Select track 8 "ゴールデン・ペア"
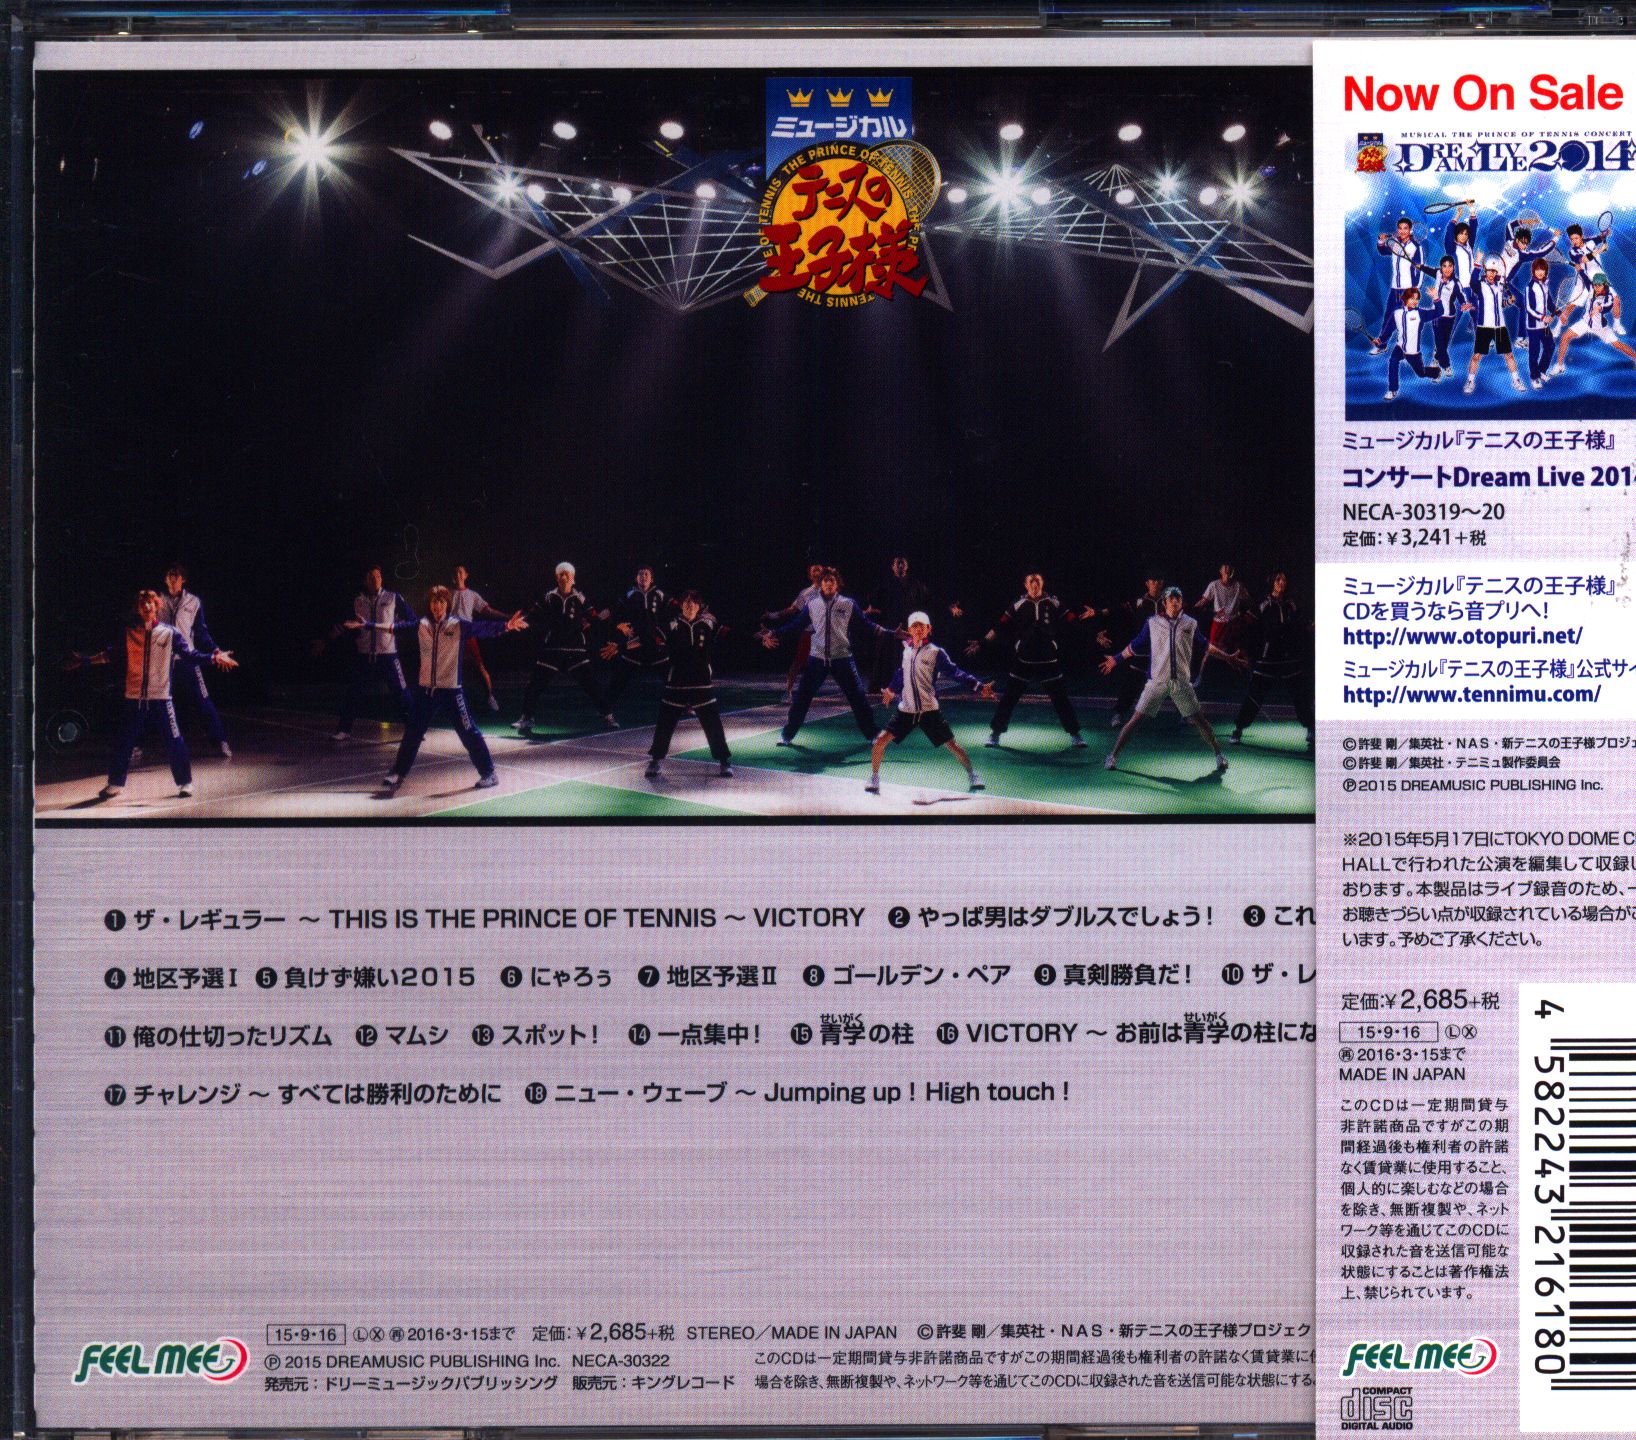Screen dimensions: 1636x1440 coord(906,977)
